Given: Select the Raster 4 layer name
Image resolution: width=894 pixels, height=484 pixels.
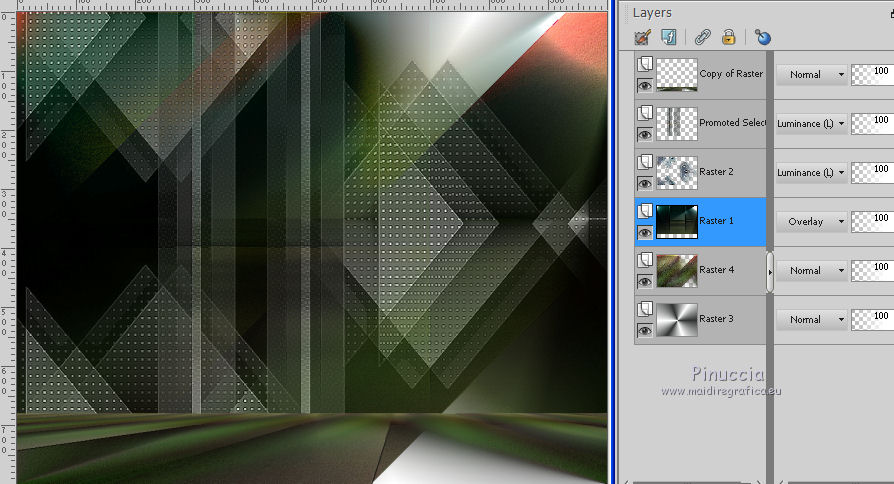Looking at the screenshot, I should tap(716, 270).
